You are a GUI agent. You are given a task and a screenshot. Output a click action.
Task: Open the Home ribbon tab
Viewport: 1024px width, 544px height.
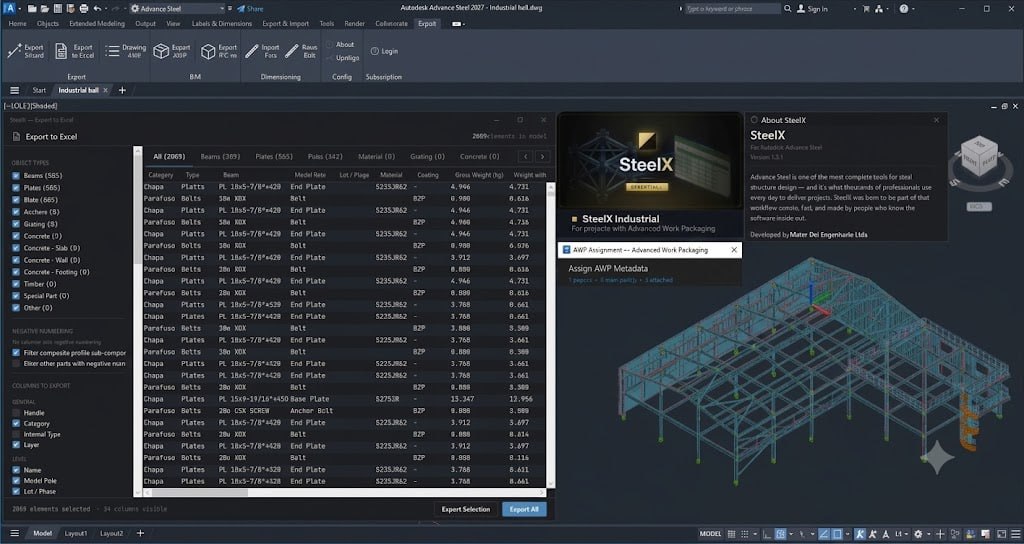click(18, 24)
